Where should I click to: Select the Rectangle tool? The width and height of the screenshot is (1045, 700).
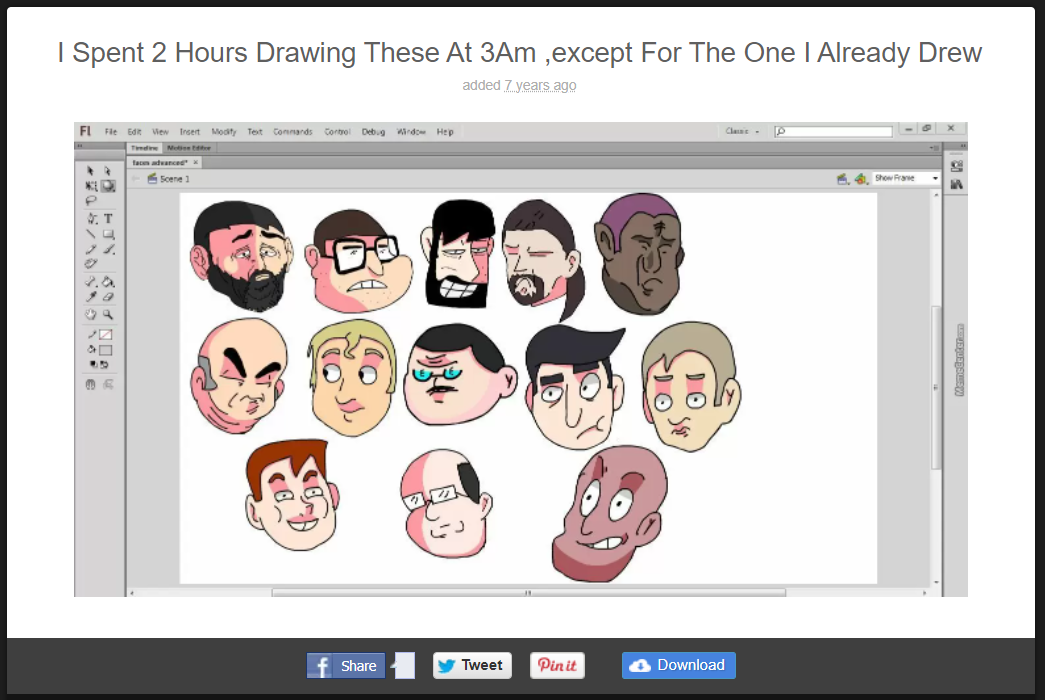pos(109,234)
